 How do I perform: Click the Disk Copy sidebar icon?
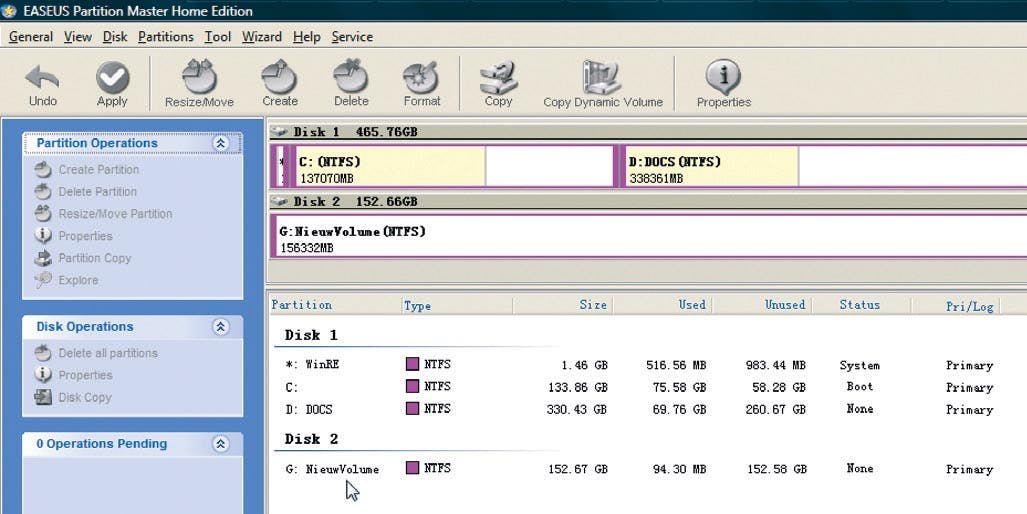[43, 397]
